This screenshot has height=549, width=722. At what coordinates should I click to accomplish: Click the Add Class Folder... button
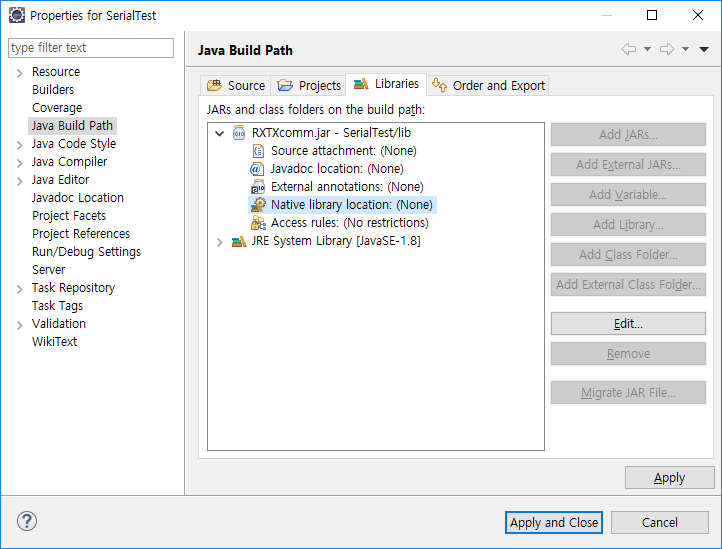coord(628,254)
